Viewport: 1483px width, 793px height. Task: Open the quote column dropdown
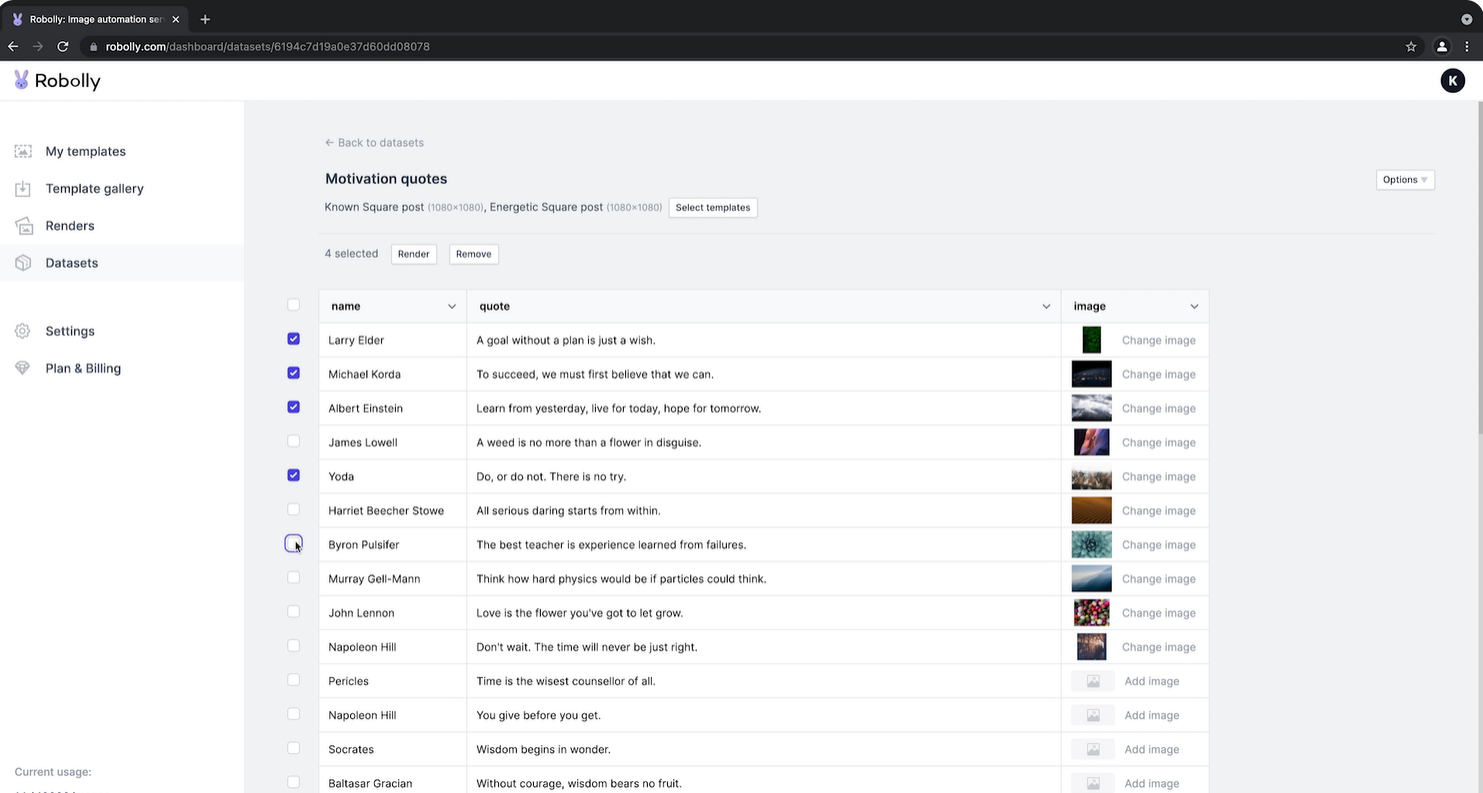(1046, 306)
